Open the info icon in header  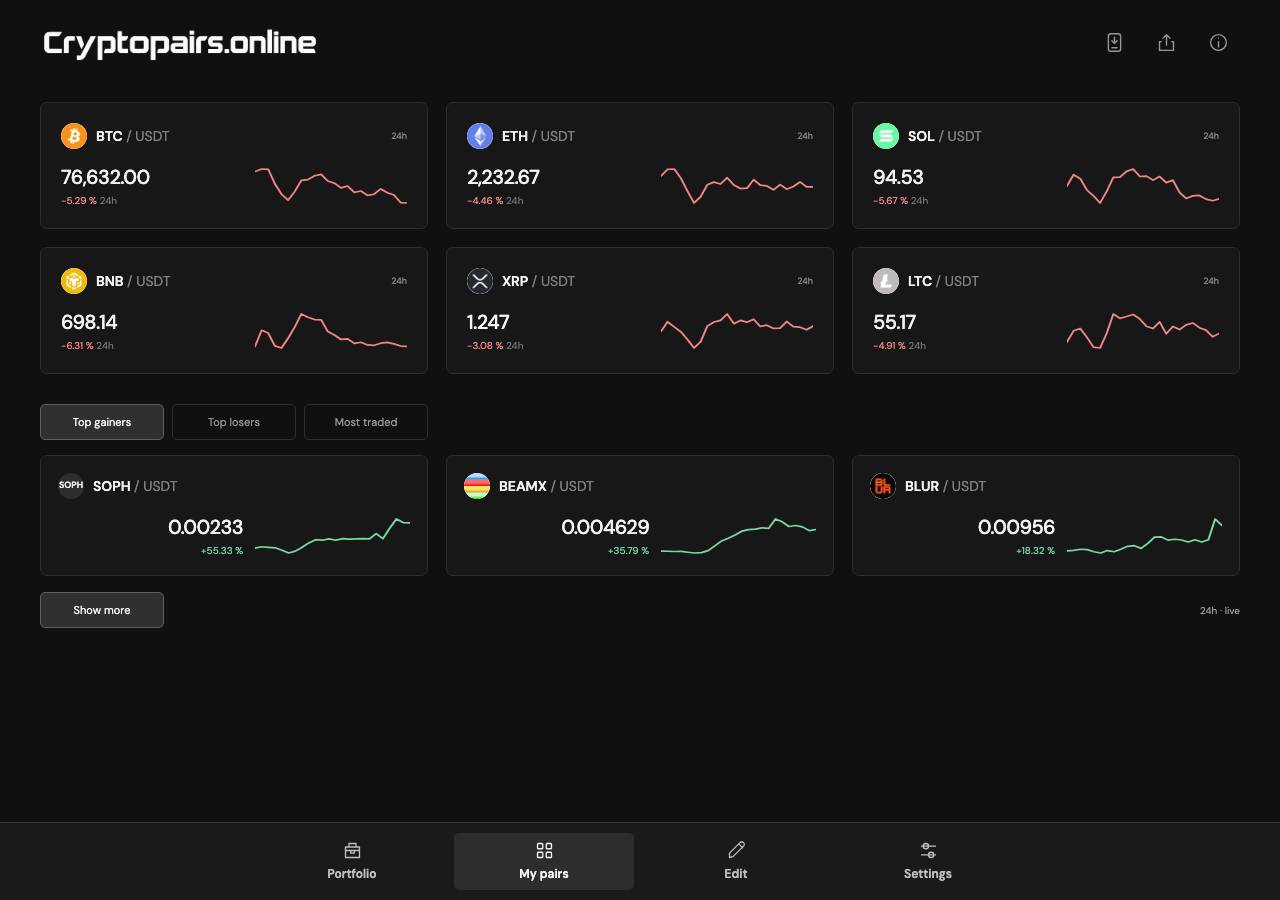(1218, 42)
